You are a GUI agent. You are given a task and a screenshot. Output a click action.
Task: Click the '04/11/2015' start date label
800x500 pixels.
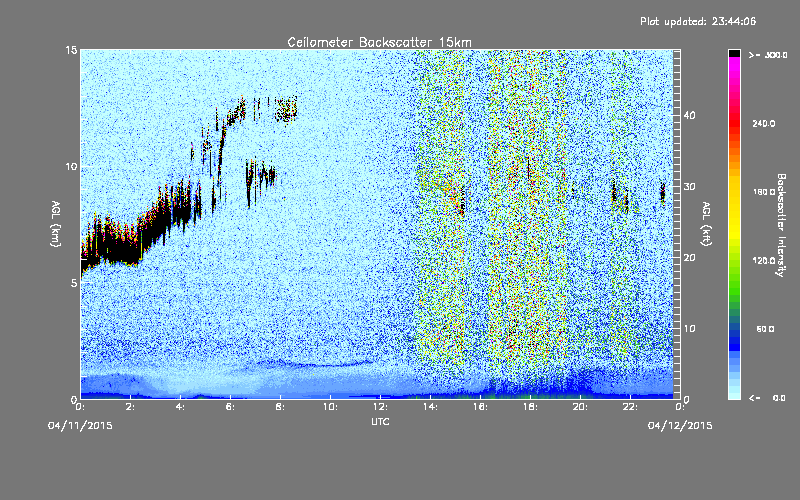click(80, 426)
